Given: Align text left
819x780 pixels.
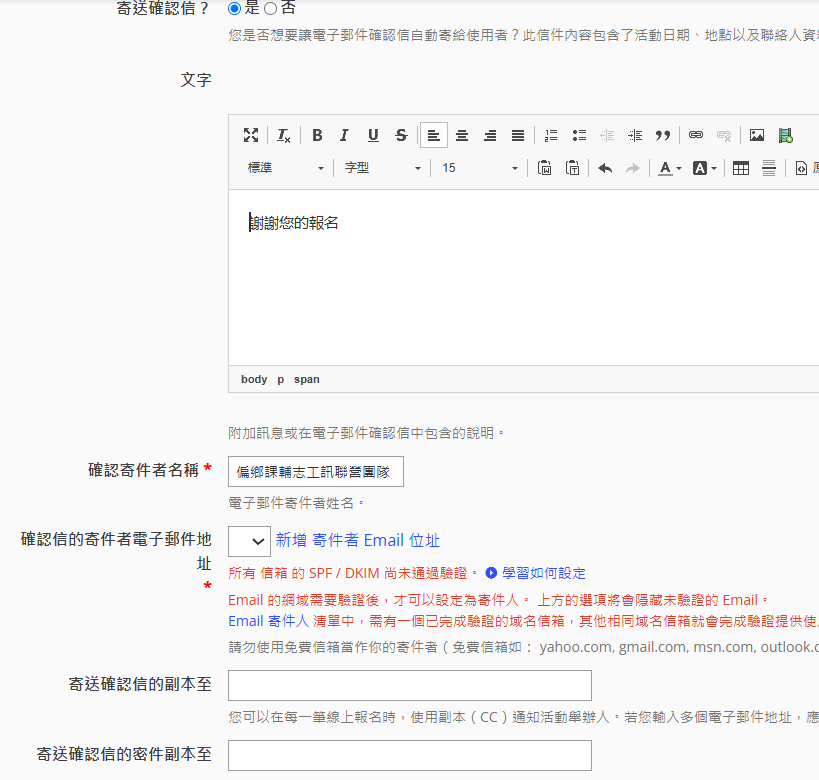Looking at the screenshot, I should tap(434, 135).
